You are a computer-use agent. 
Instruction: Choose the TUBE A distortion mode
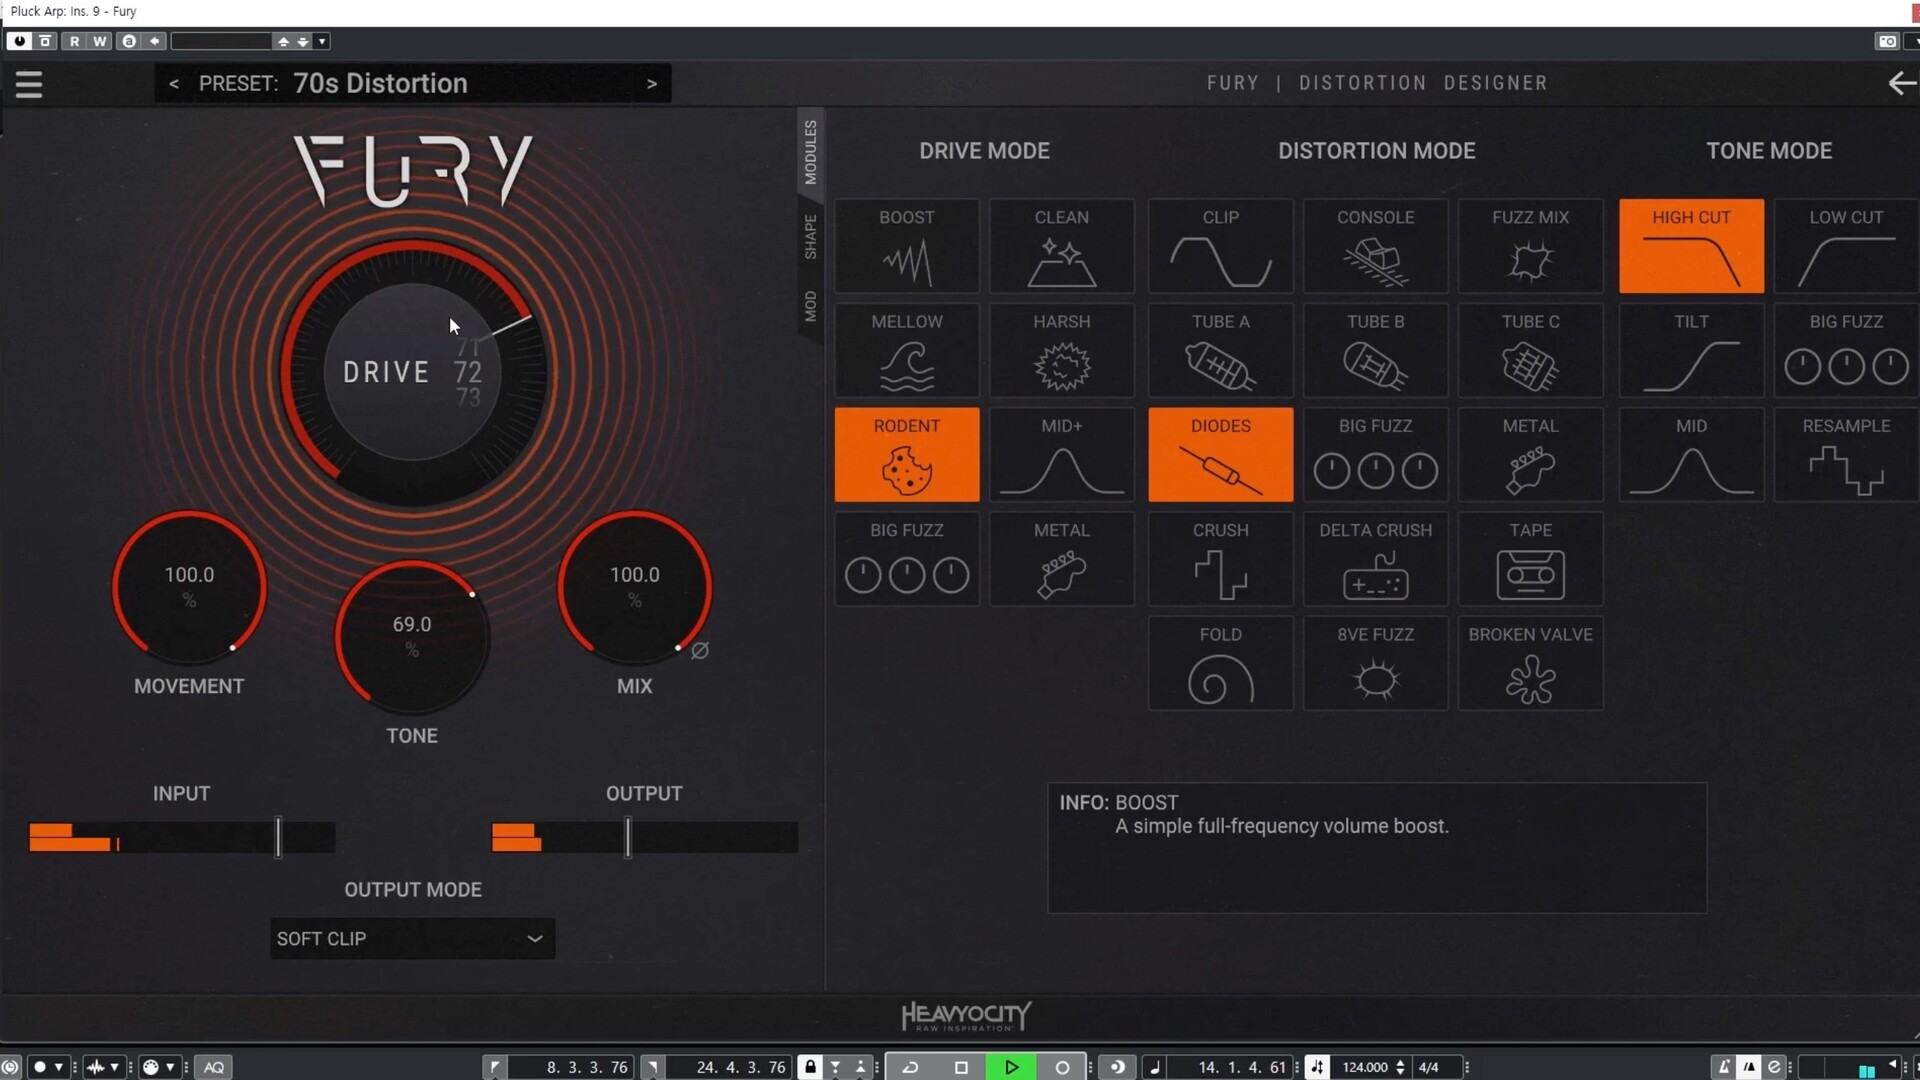1220,350
